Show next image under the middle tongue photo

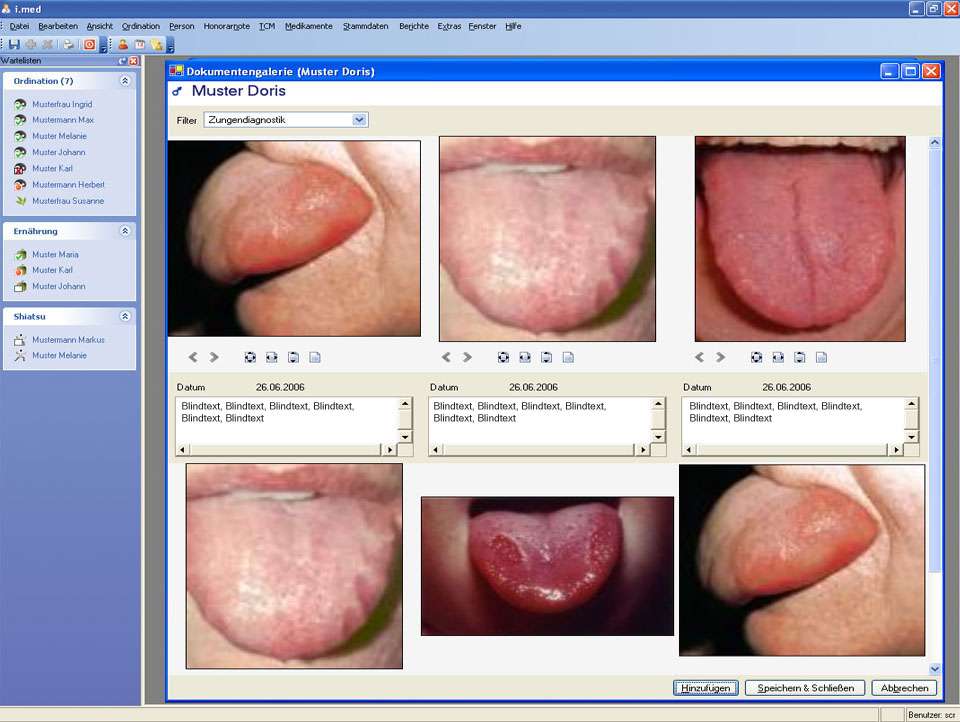pyautogui.click(x=467, y=357)
